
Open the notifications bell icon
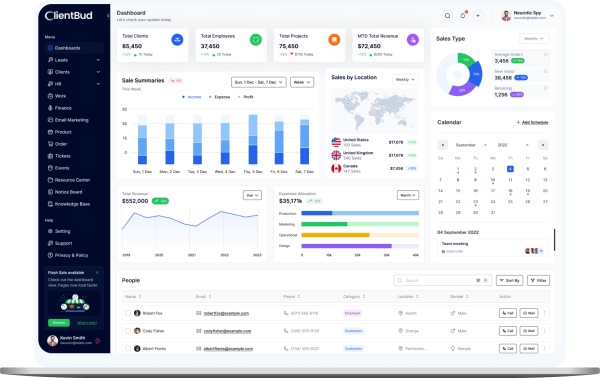(463, 16)
